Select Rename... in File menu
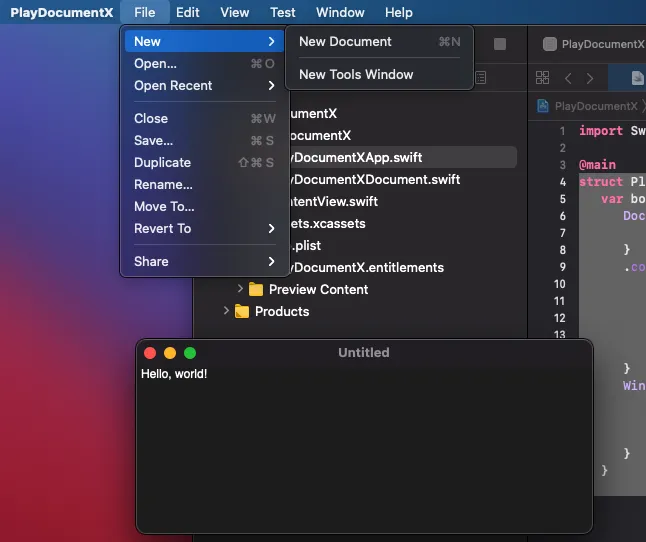646x542 pixels. click(204, 185)
